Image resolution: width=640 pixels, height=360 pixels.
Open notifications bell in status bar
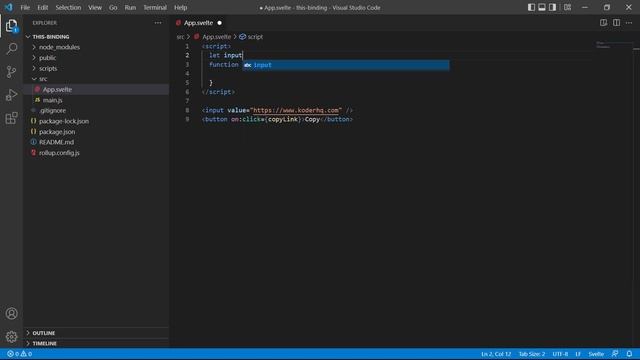[x=629, y=354]
